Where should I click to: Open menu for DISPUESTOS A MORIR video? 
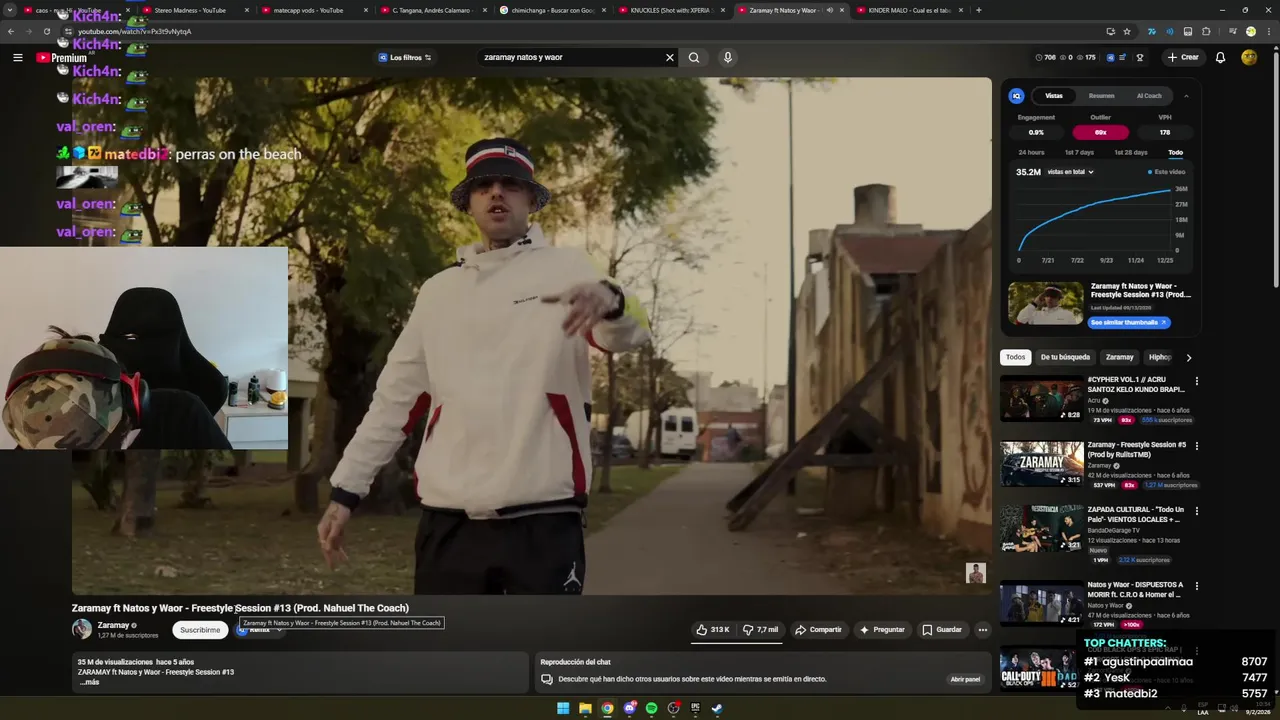[x=1196, y=586]
